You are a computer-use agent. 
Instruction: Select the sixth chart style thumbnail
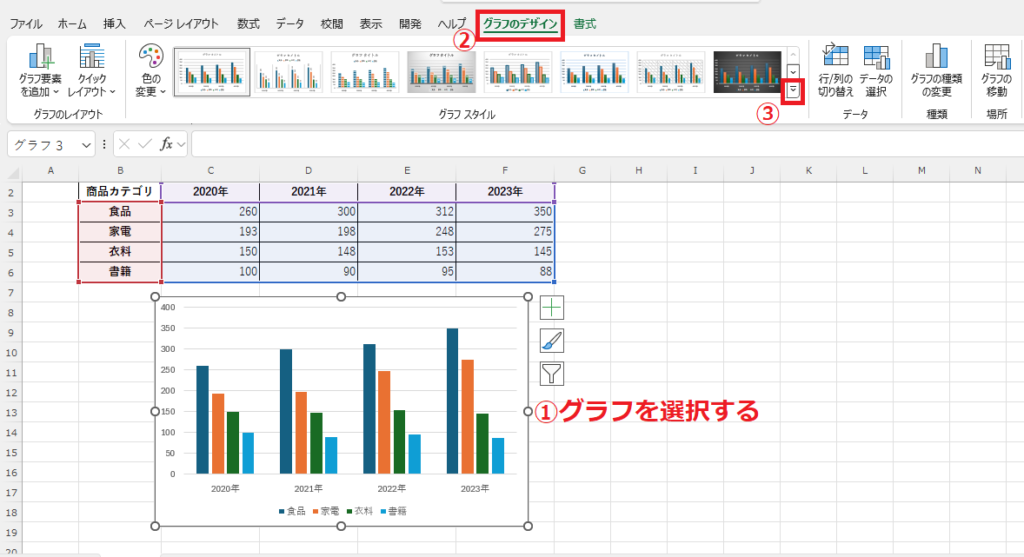tap(594, 72)
